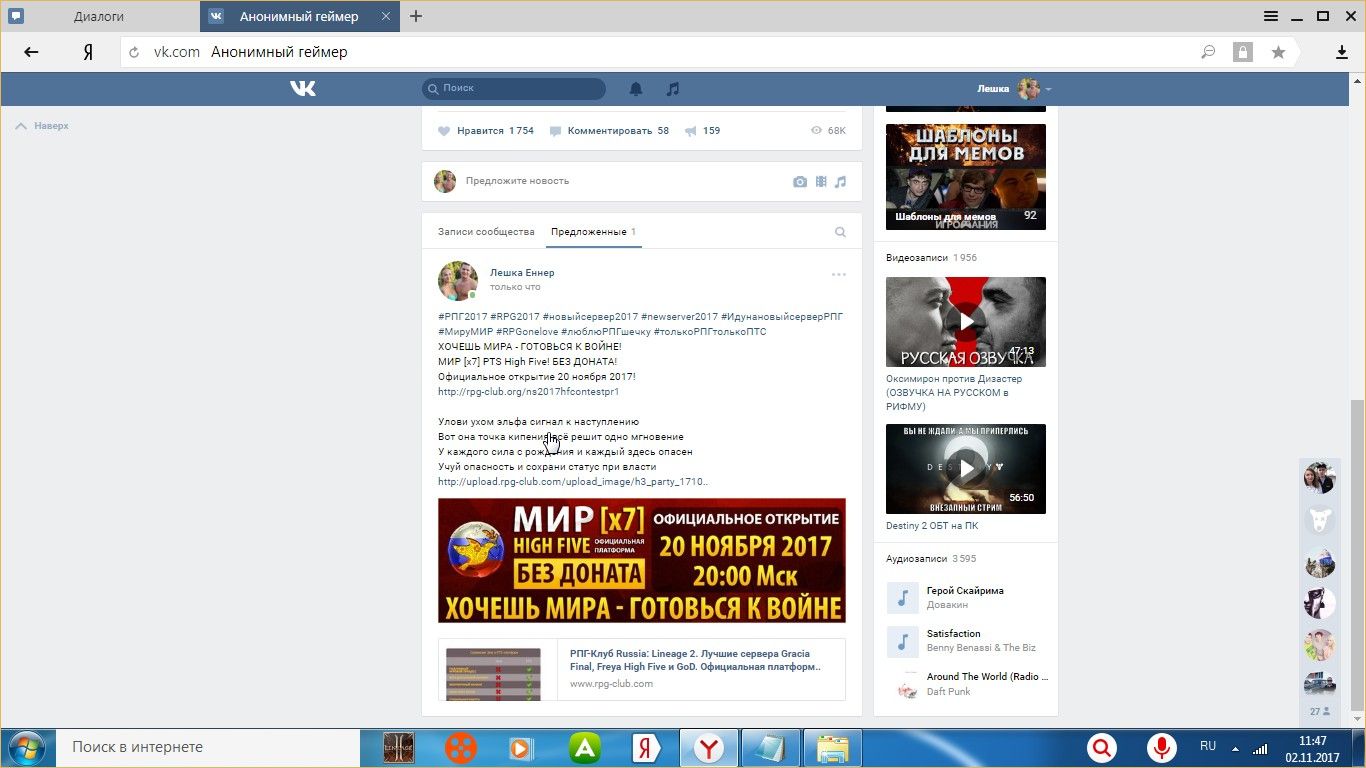Click the Yandex Я home button
Image resolution: width=1366 pixels, height=768 pixels.
[88, 52]
